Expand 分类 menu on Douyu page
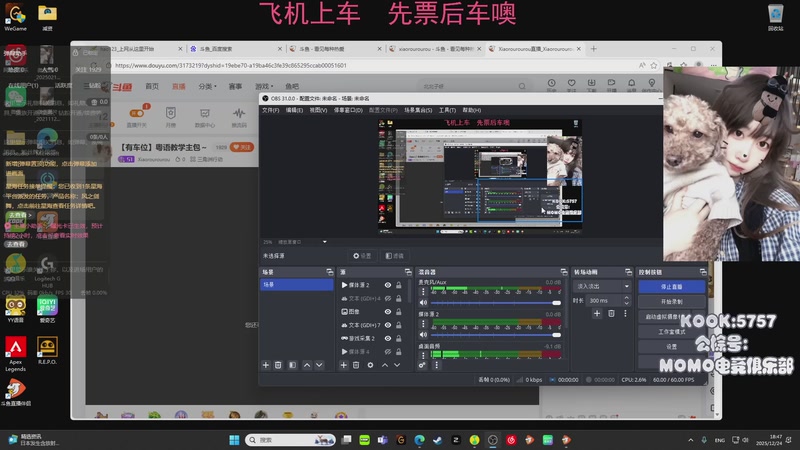This screenshot has width=800, height=450. 207,86
